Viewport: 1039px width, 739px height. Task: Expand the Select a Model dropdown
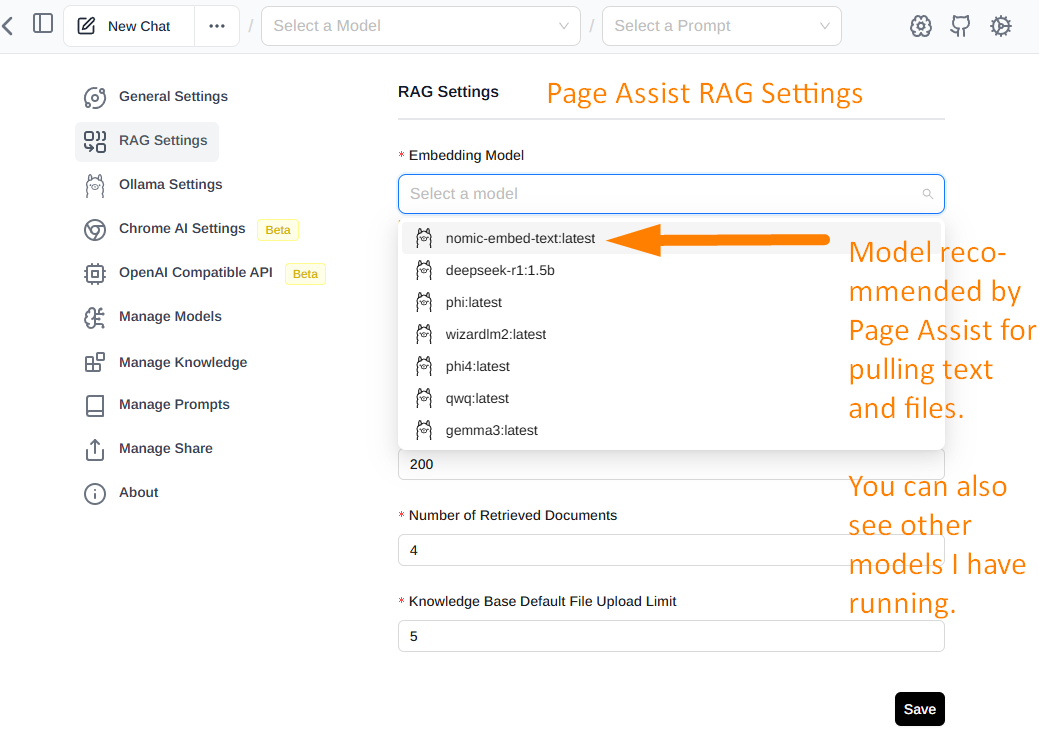420,26
